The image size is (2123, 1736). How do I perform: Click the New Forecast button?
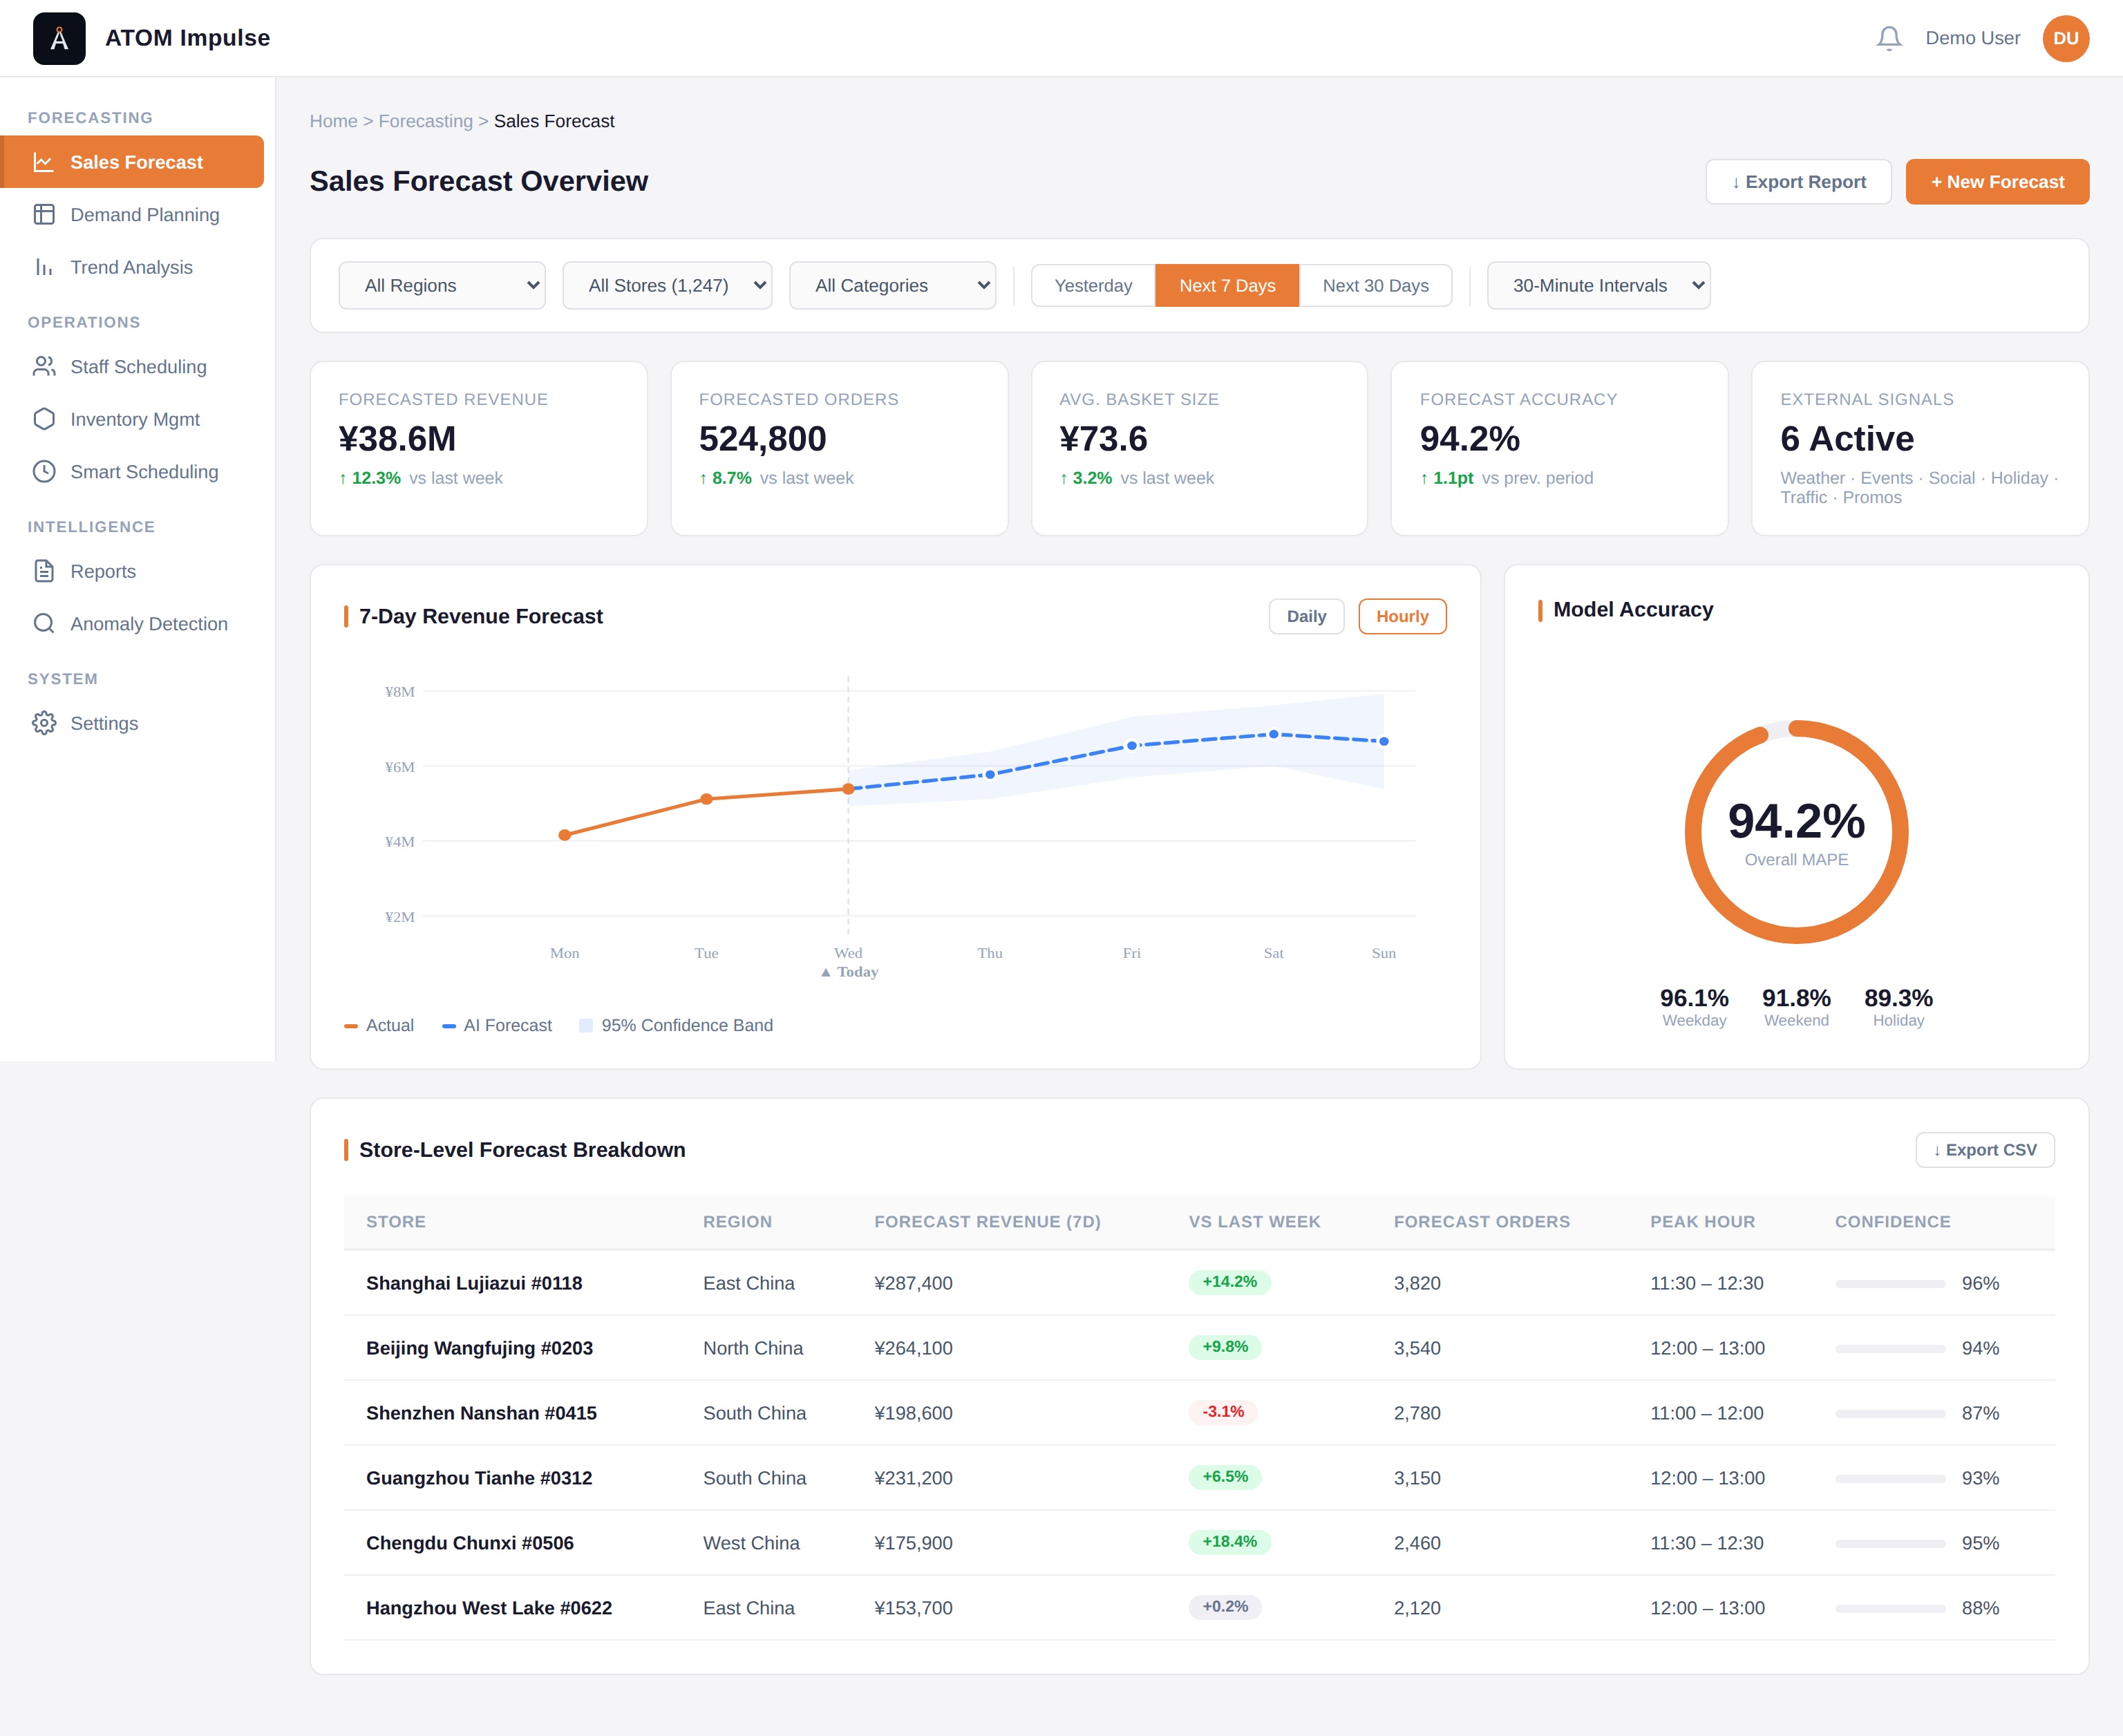click(1996, 182)
